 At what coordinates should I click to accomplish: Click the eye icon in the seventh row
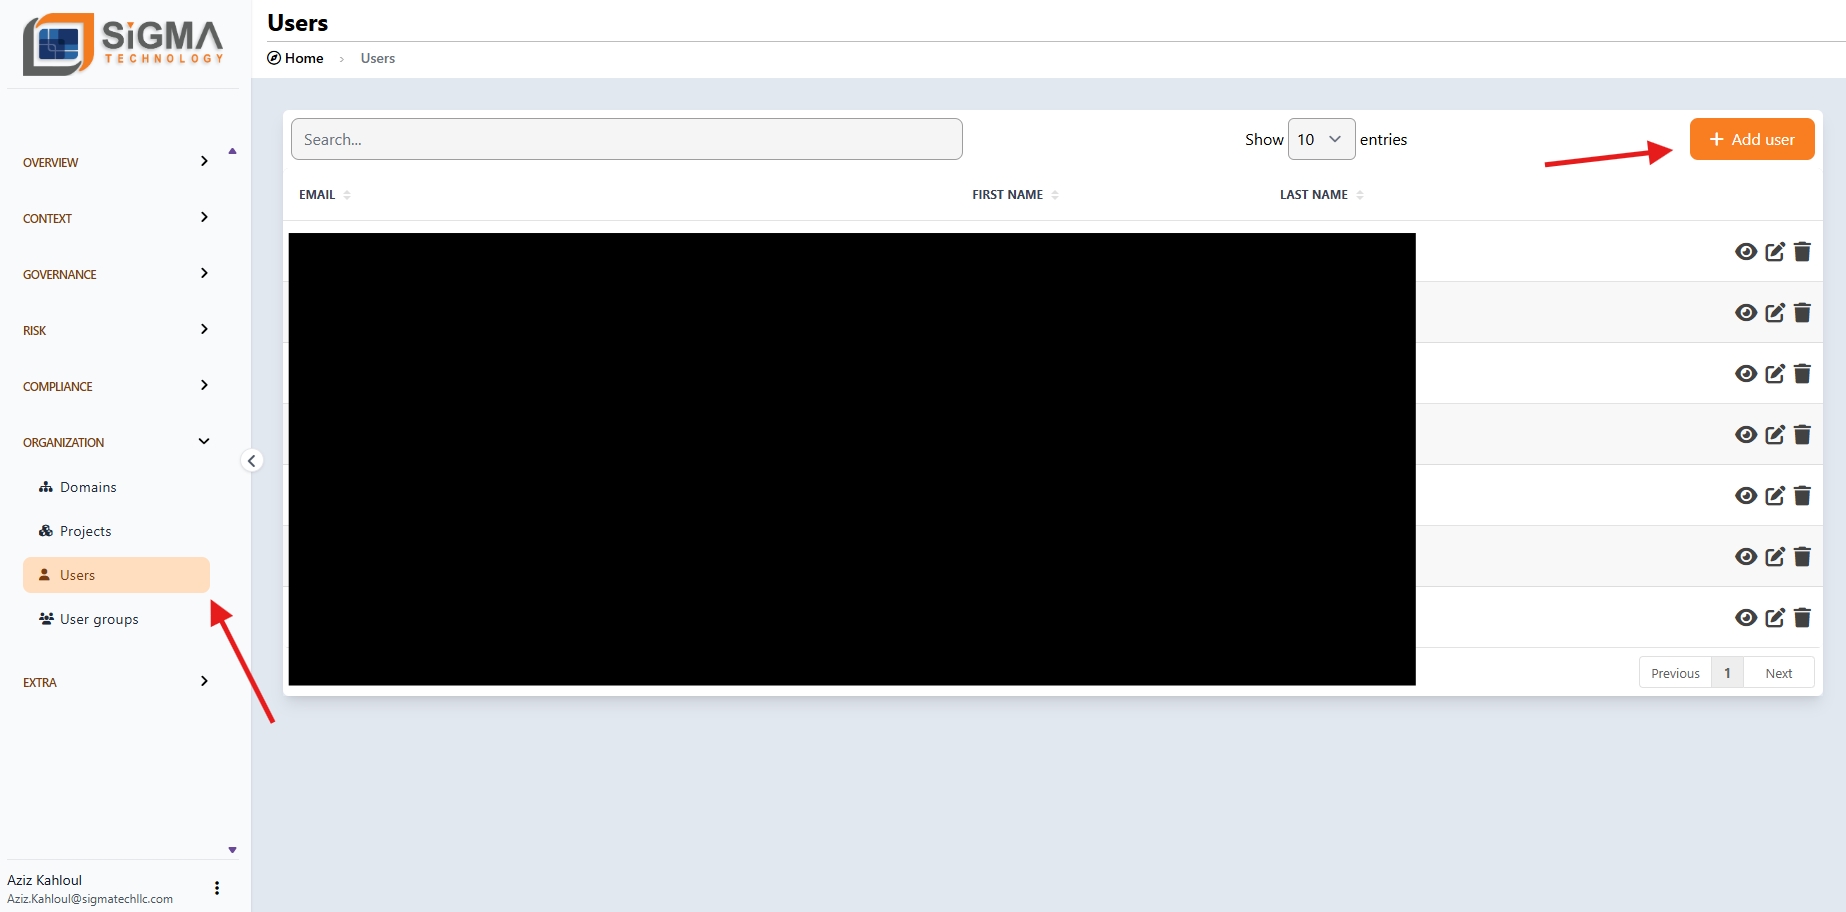pyautogui.click(x=1746, y=618)
